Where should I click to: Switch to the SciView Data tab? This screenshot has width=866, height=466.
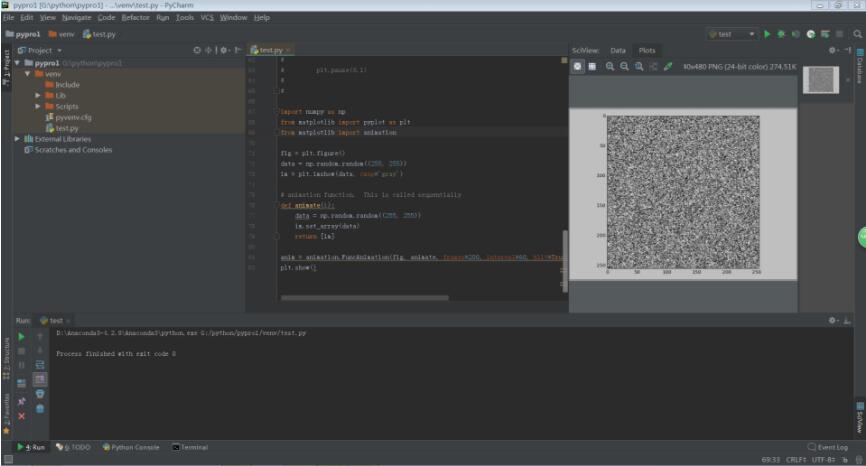tap(617, 50)
